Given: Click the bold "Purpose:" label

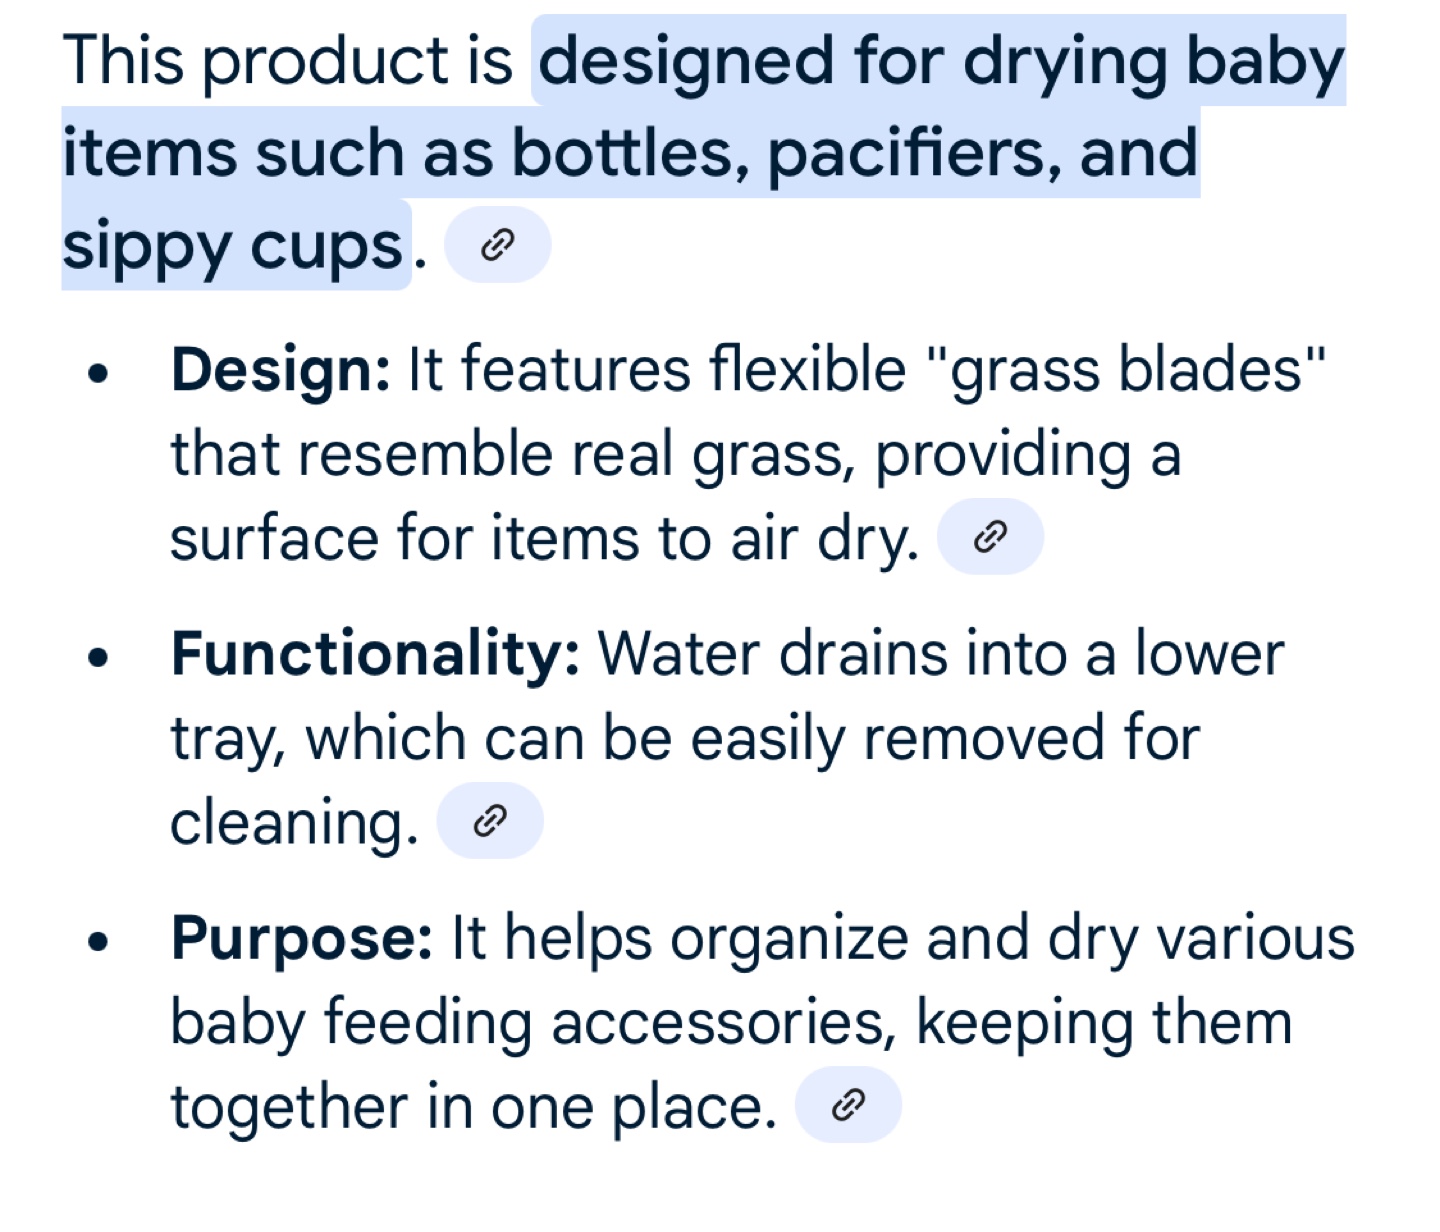Looking at the screenshot, I should [x=302, y=938].
